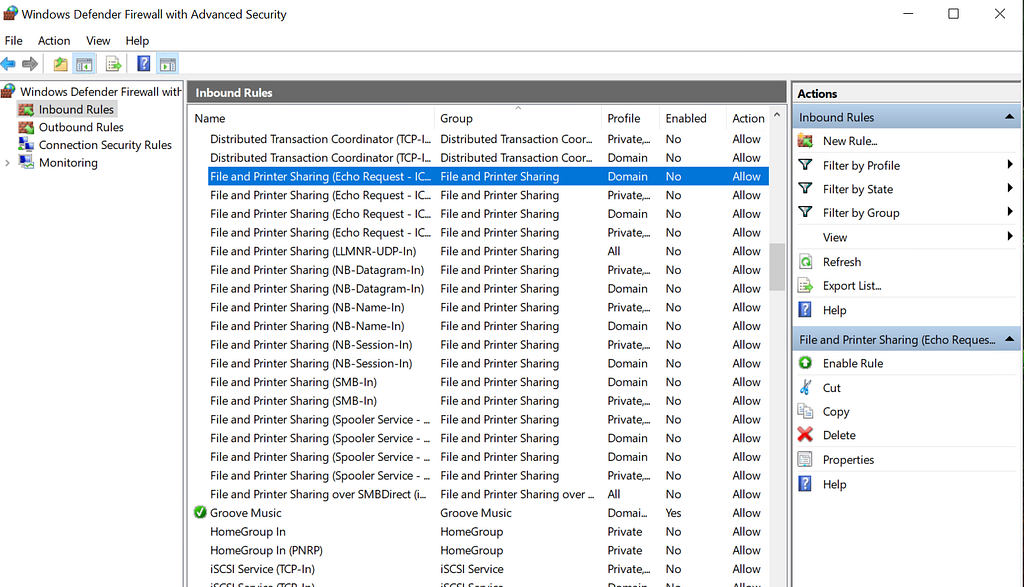
Task: Click New Rule... in Actions pane
Action: (850, 141)
